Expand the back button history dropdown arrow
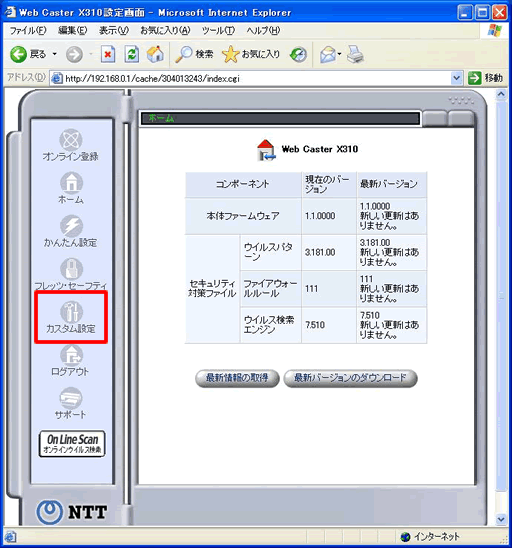Viewport: 512px width, 548px height. [x=55, y=54]
